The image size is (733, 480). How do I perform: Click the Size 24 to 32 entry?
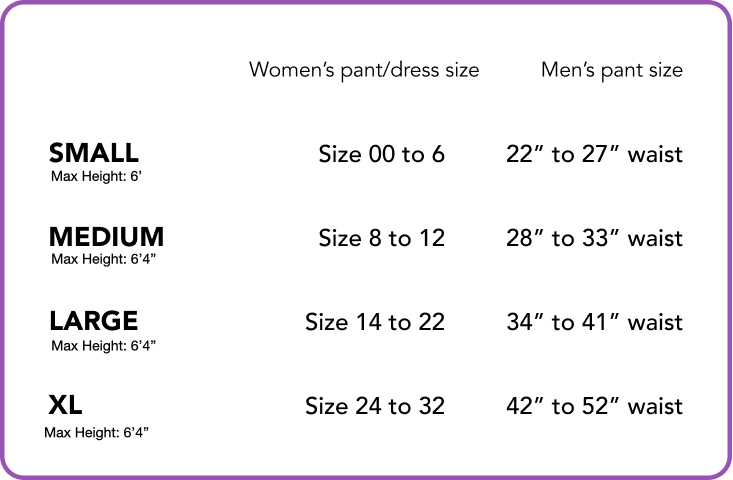coord(375,407)
